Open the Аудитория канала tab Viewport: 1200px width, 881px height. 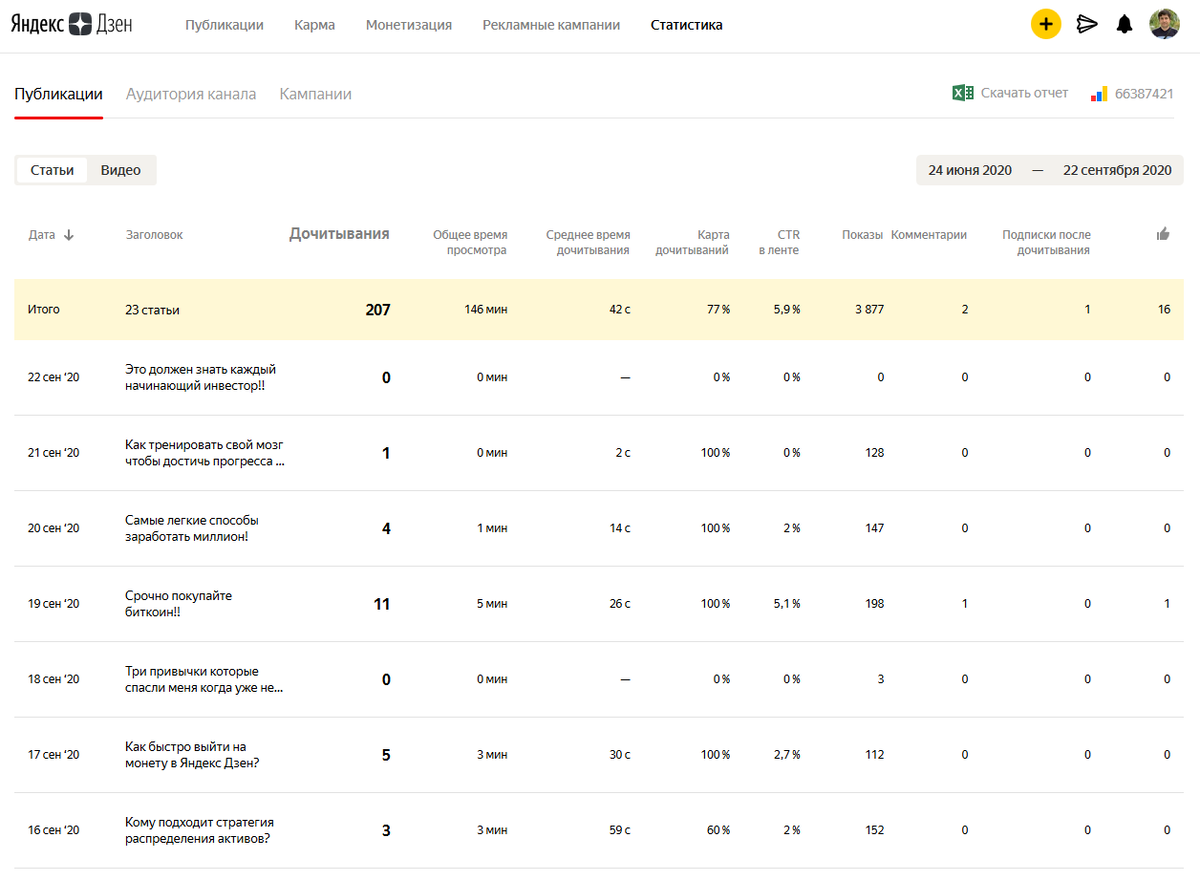[191, 94]
